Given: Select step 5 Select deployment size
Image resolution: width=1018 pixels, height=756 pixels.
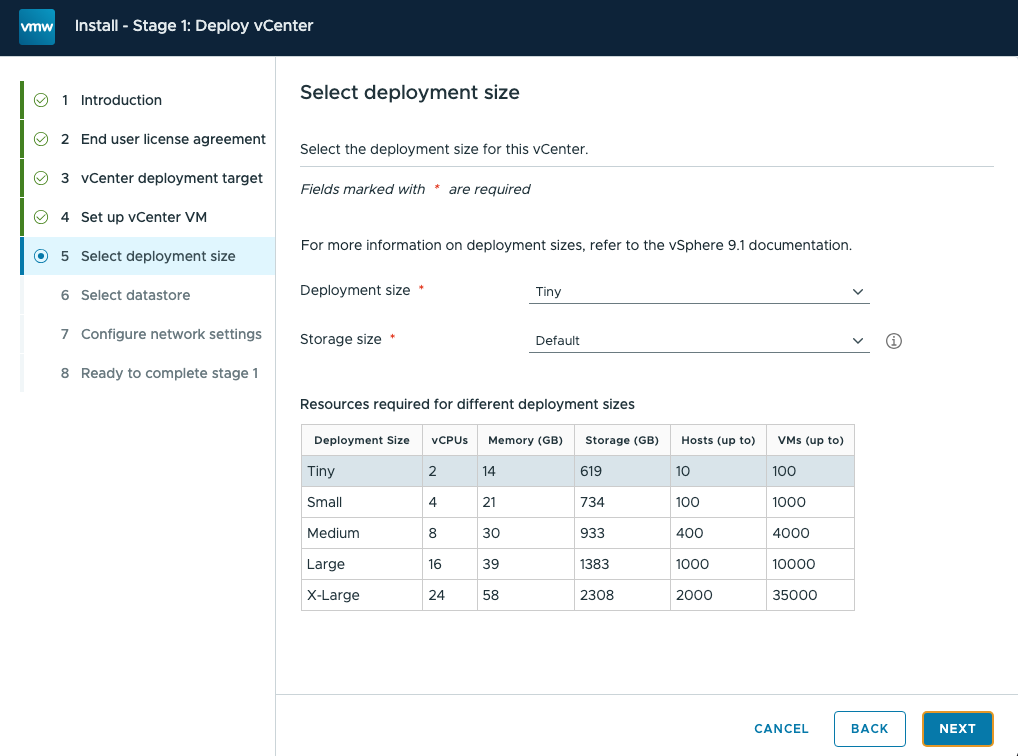Looking at the screenshot, I should tap(149, 256).
